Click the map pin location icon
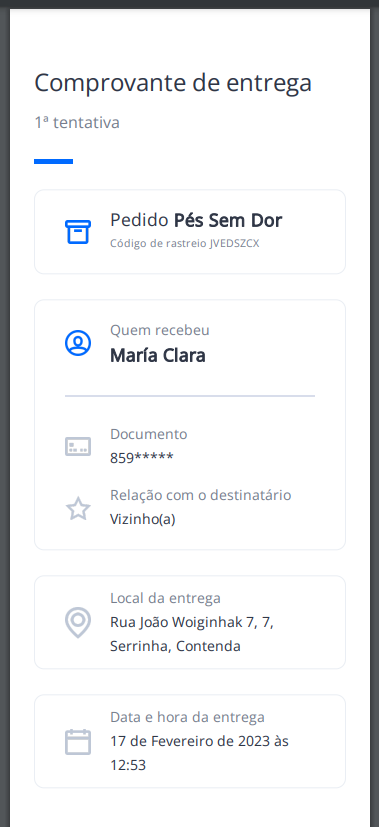Image resolution: width=379 pixels, height=827 pixels. coord(78,622)
